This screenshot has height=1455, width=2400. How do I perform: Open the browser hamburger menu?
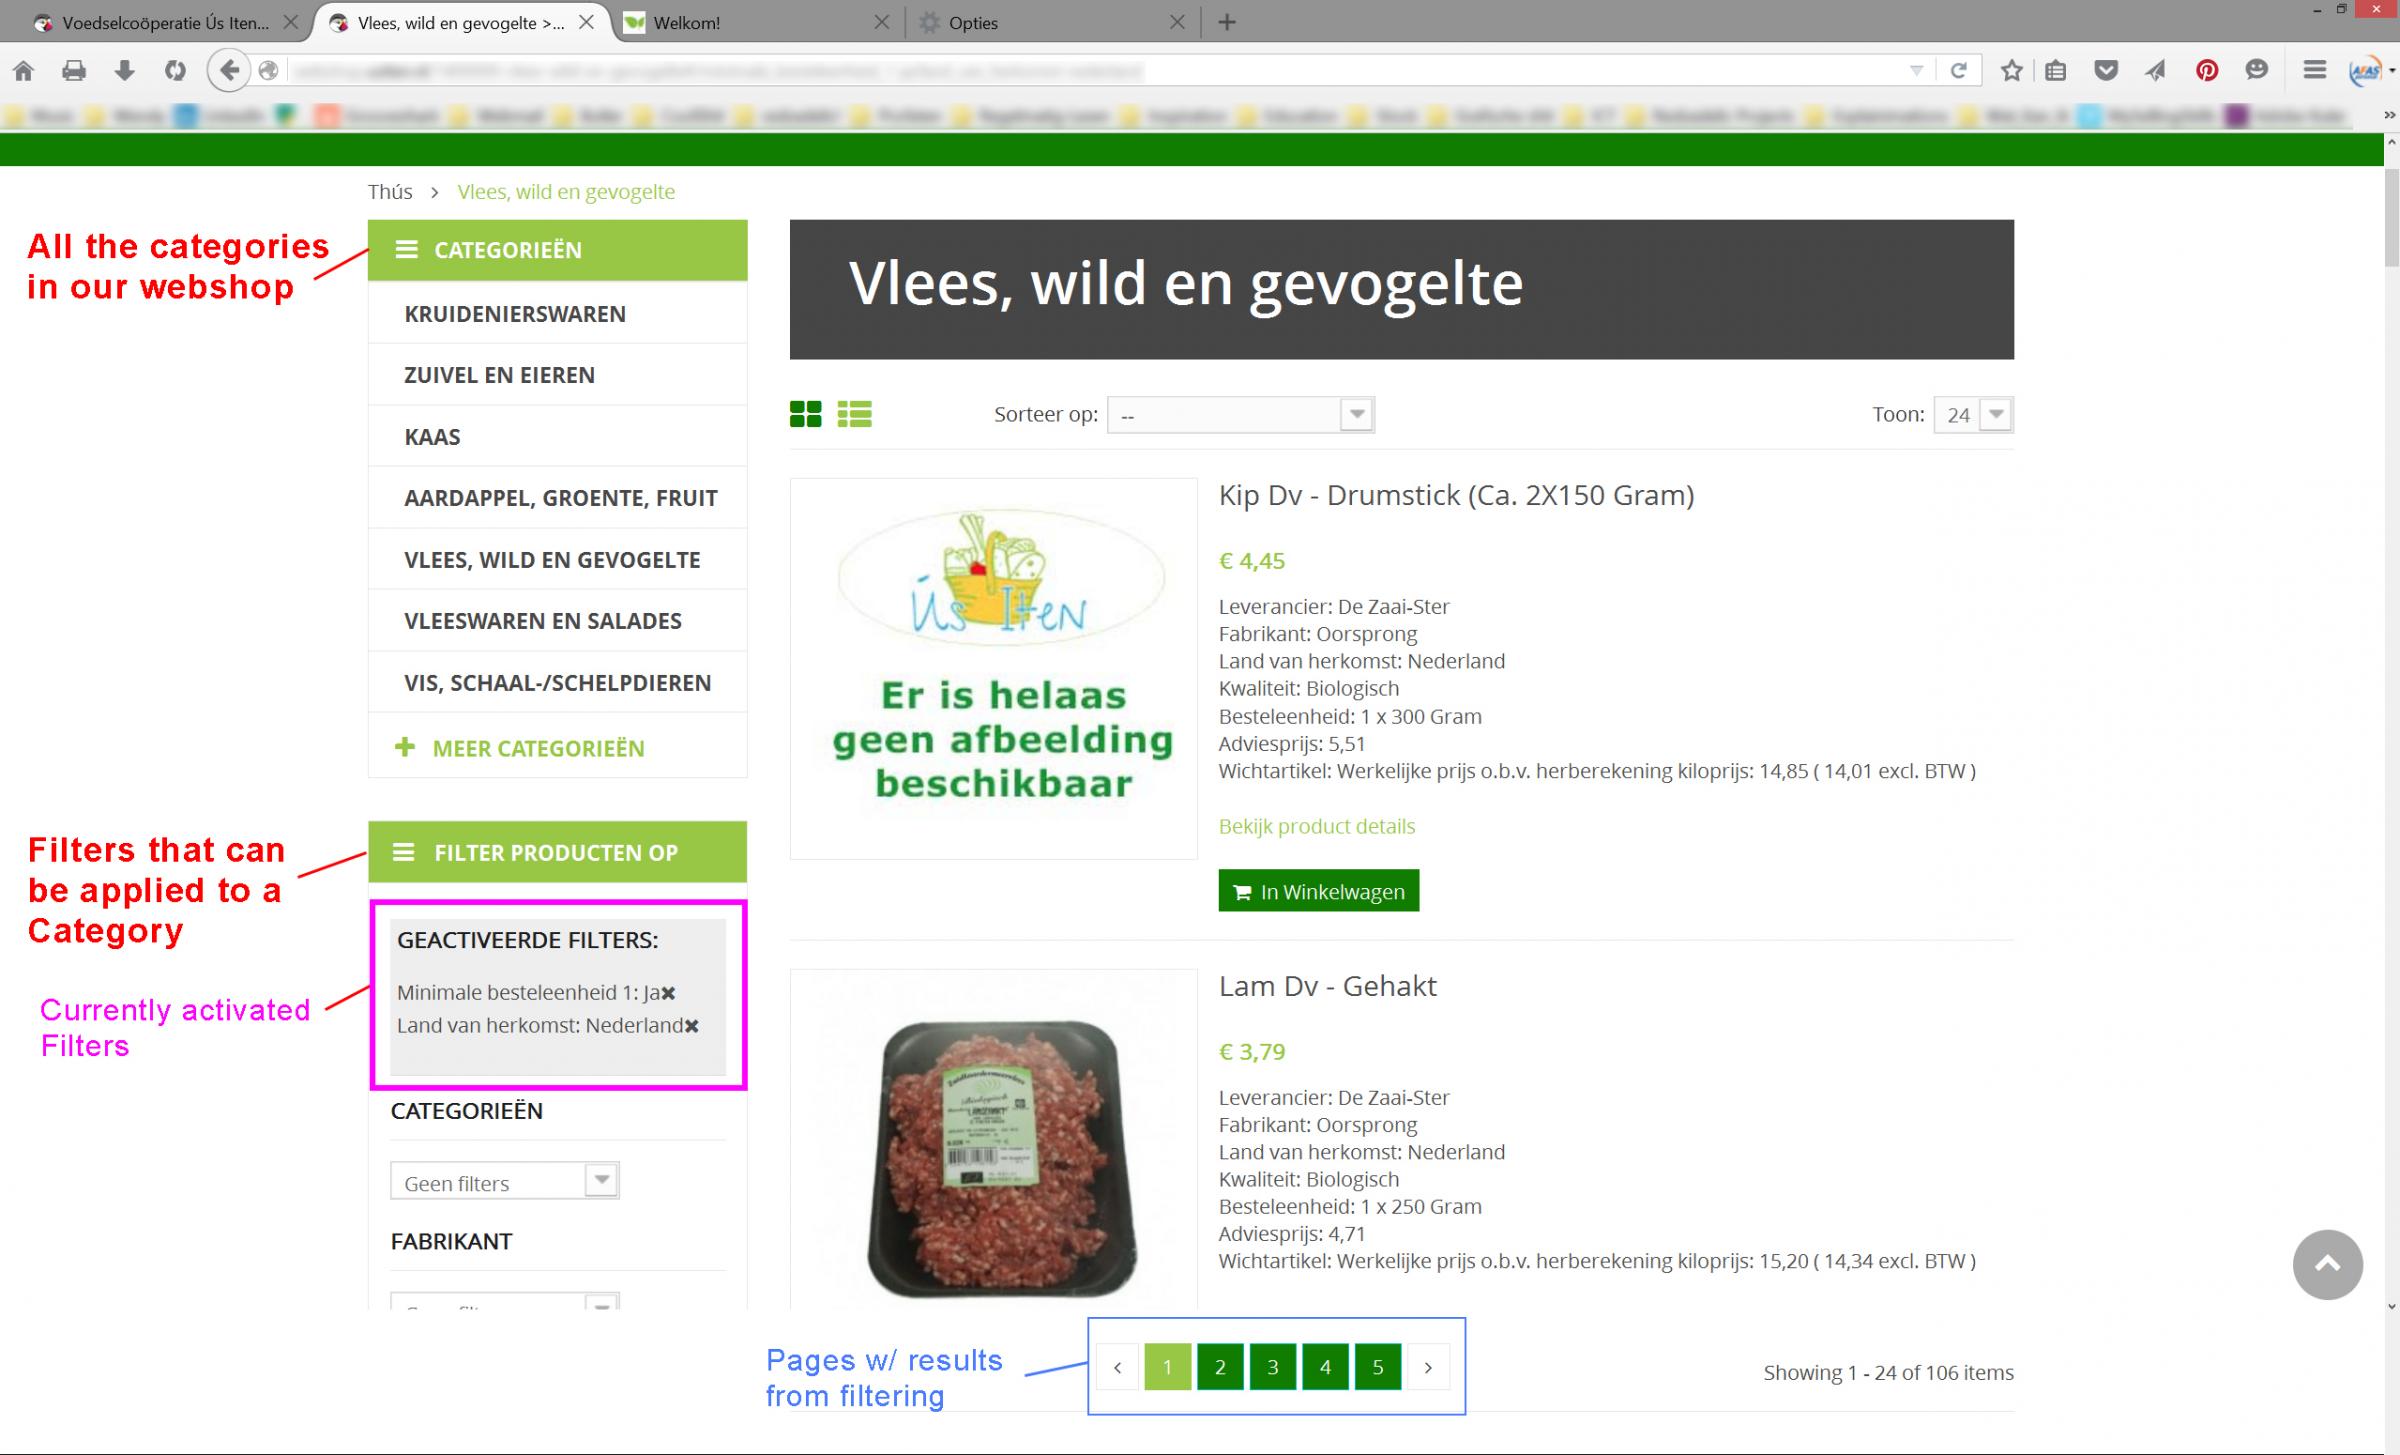tap(2314, 70)
